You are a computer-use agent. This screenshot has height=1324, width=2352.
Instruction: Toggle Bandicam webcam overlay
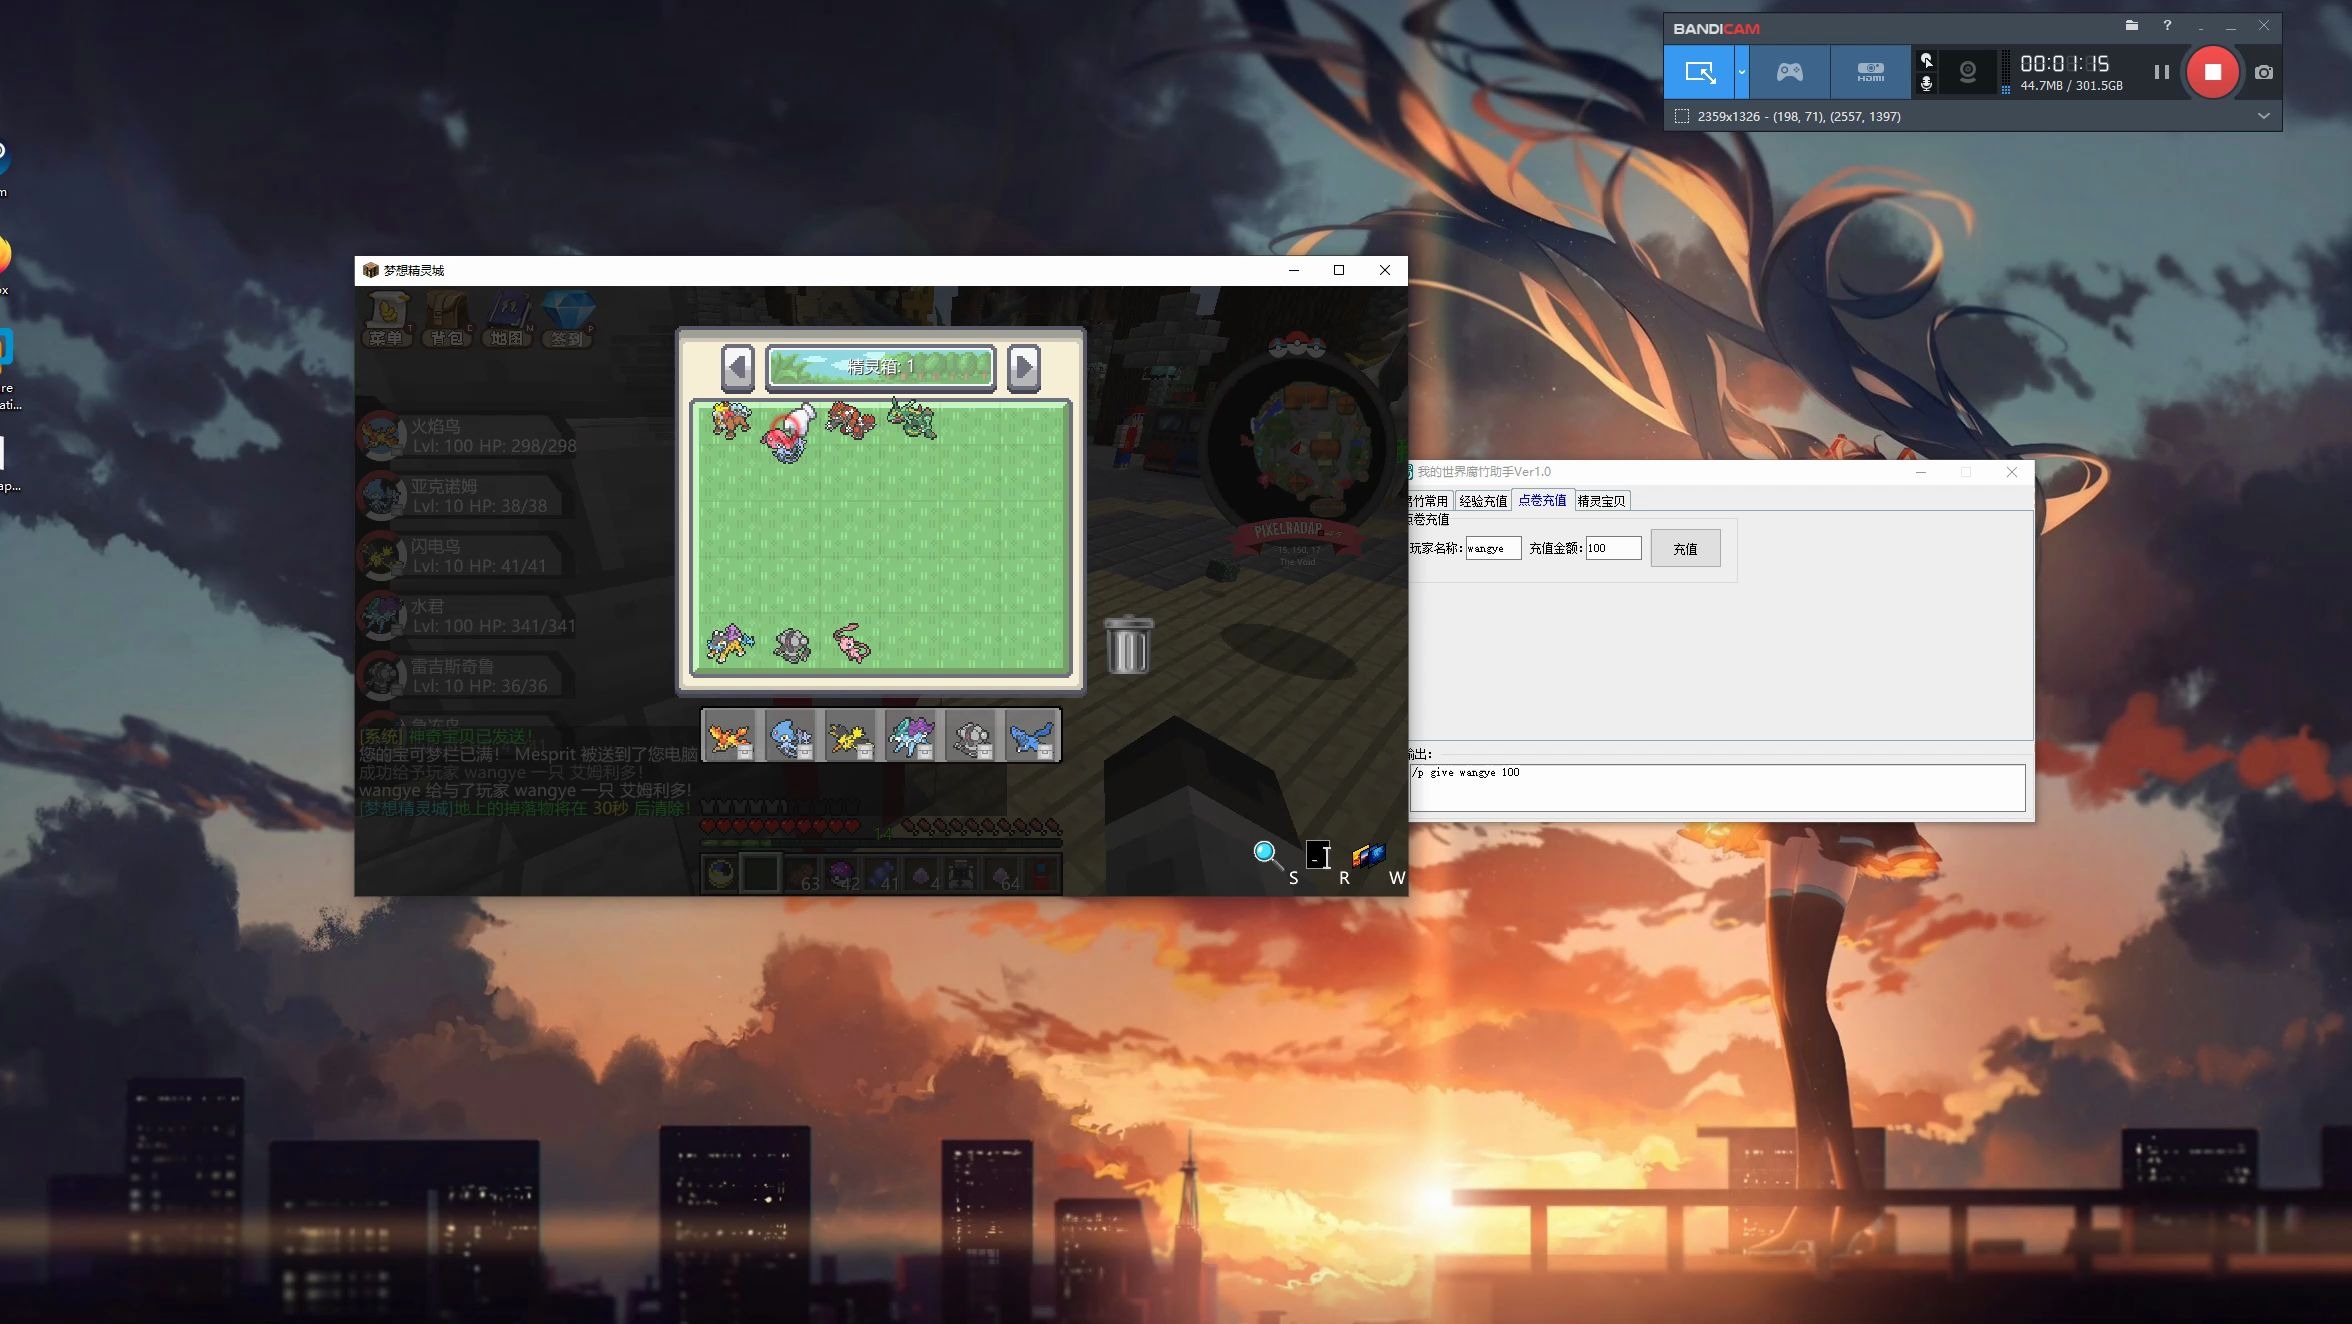coord(1967,72)
